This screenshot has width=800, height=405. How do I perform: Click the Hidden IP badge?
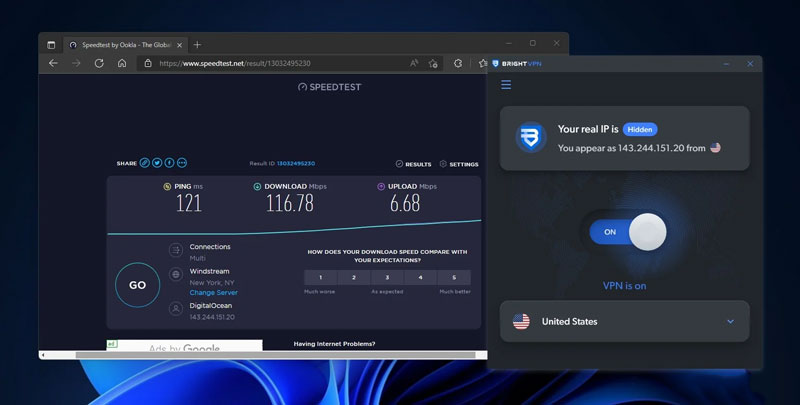tap(640, 130)
